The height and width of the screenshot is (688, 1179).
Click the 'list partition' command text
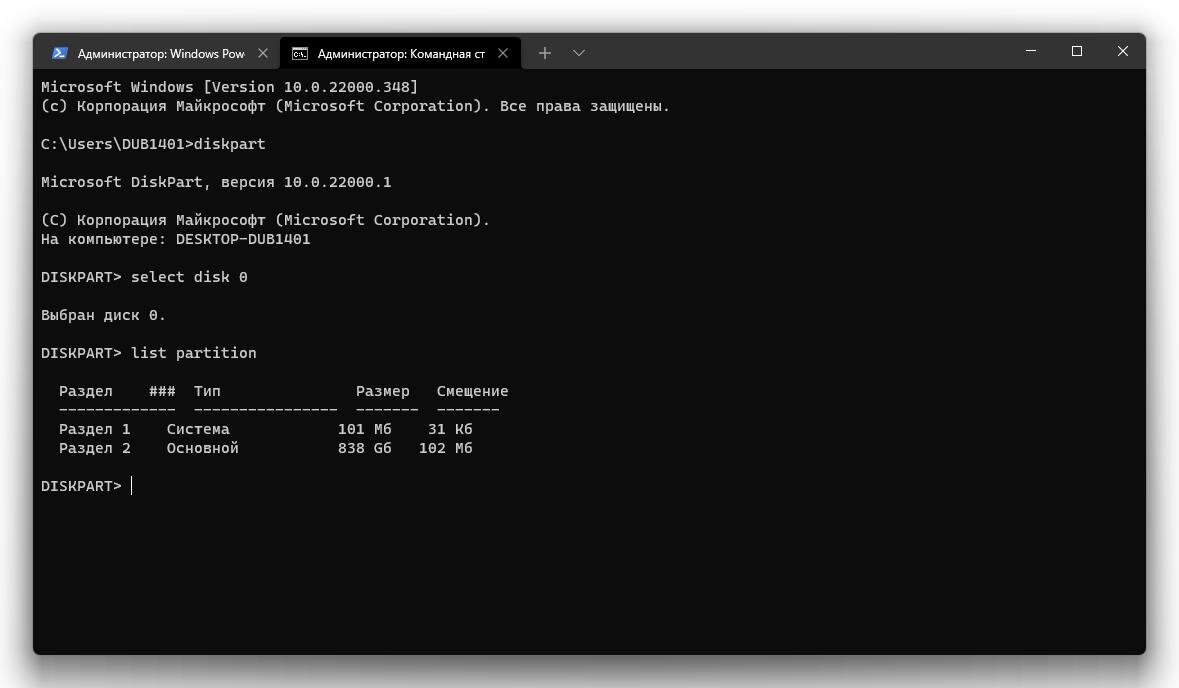tap(193, 352)
